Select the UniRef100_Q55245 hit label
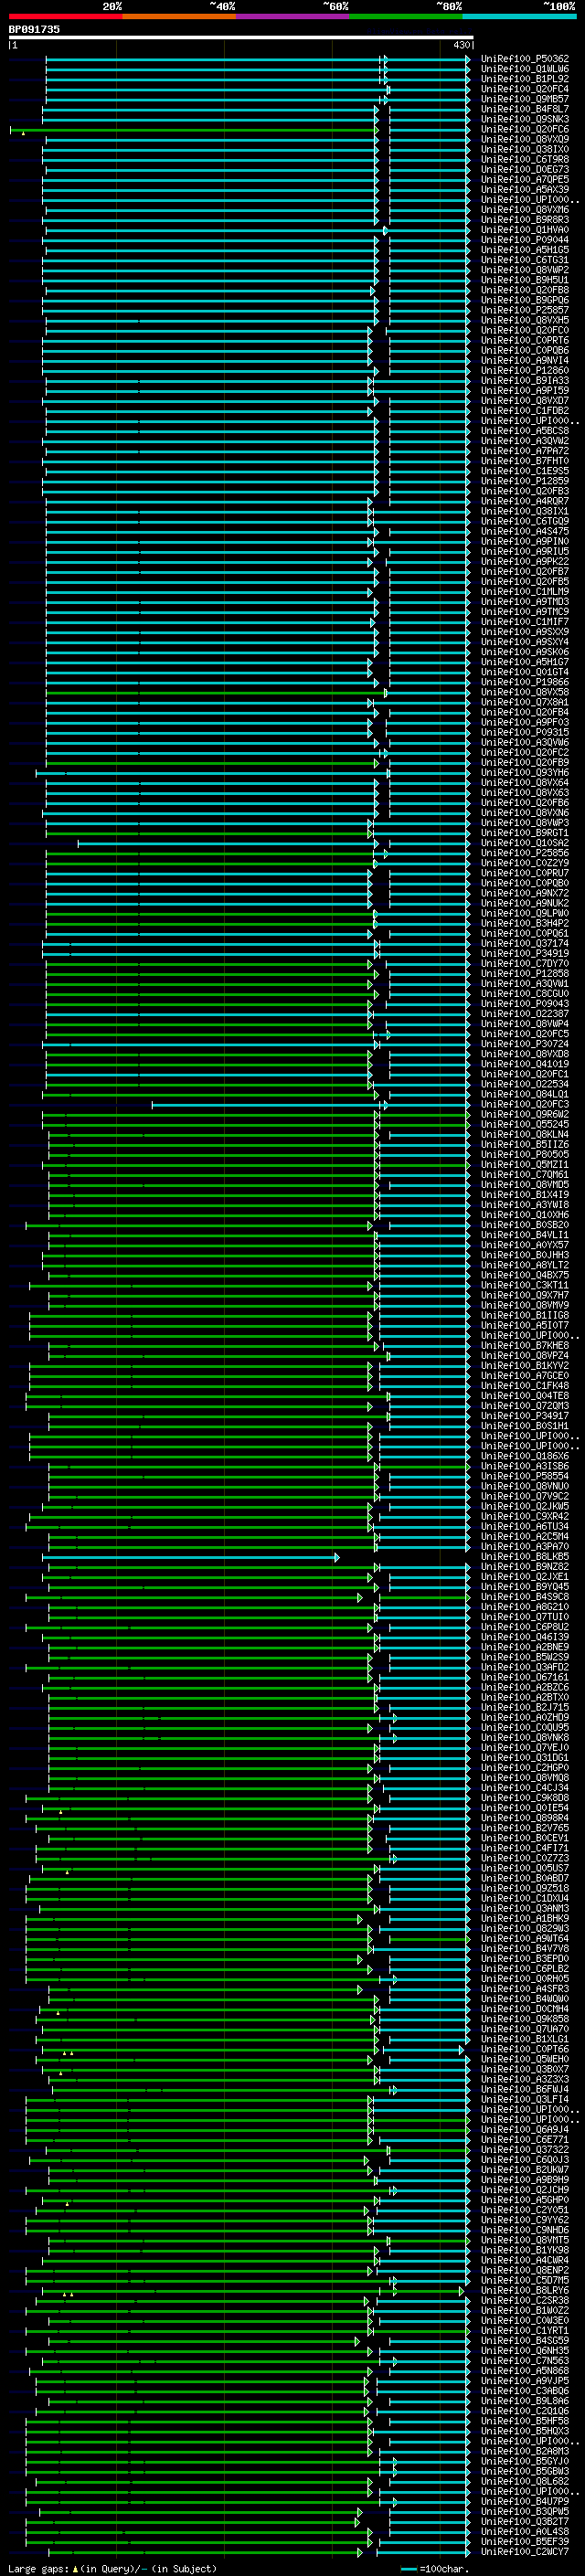This screenshot has height=2576, width=585. coord(524,1124)
